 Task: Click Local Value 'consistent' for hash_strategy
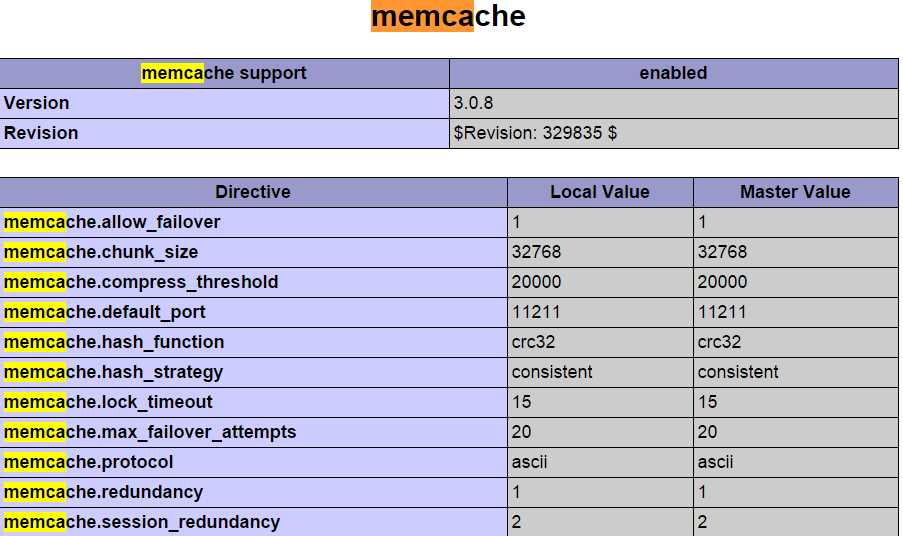click(x=552, y=372)
